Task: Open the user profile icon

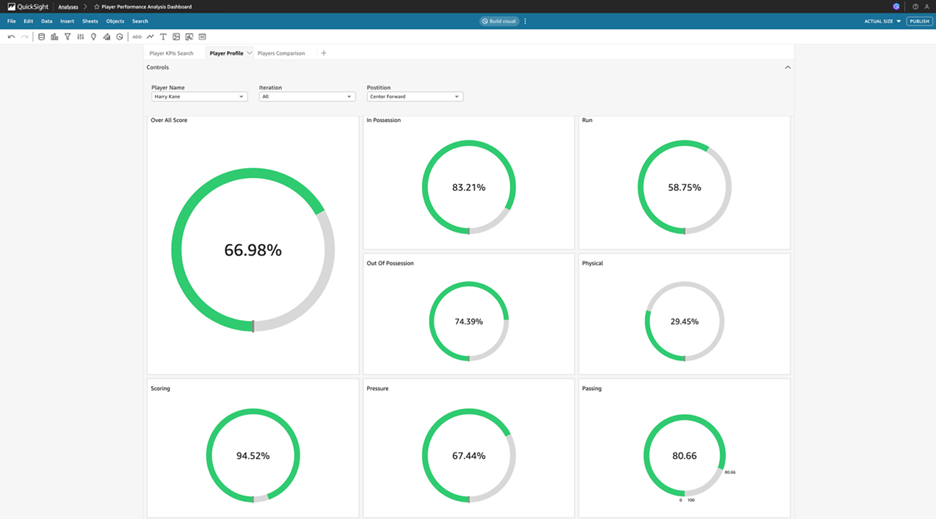Action: [927, 7]
